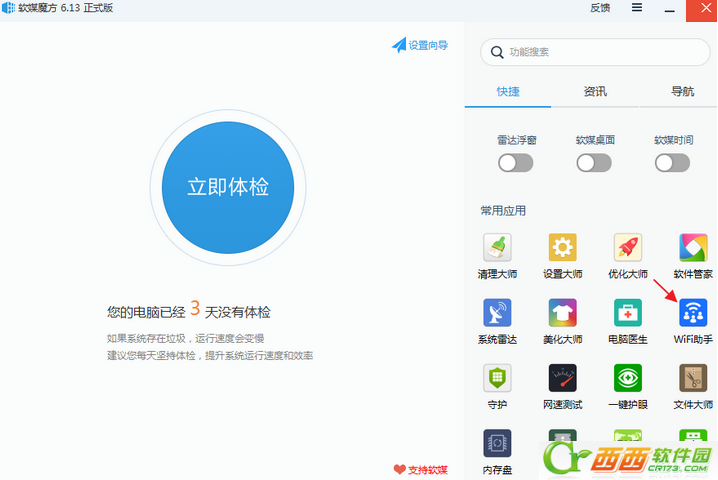Launch 设置大师 gear icon

(x=562, y=248)
